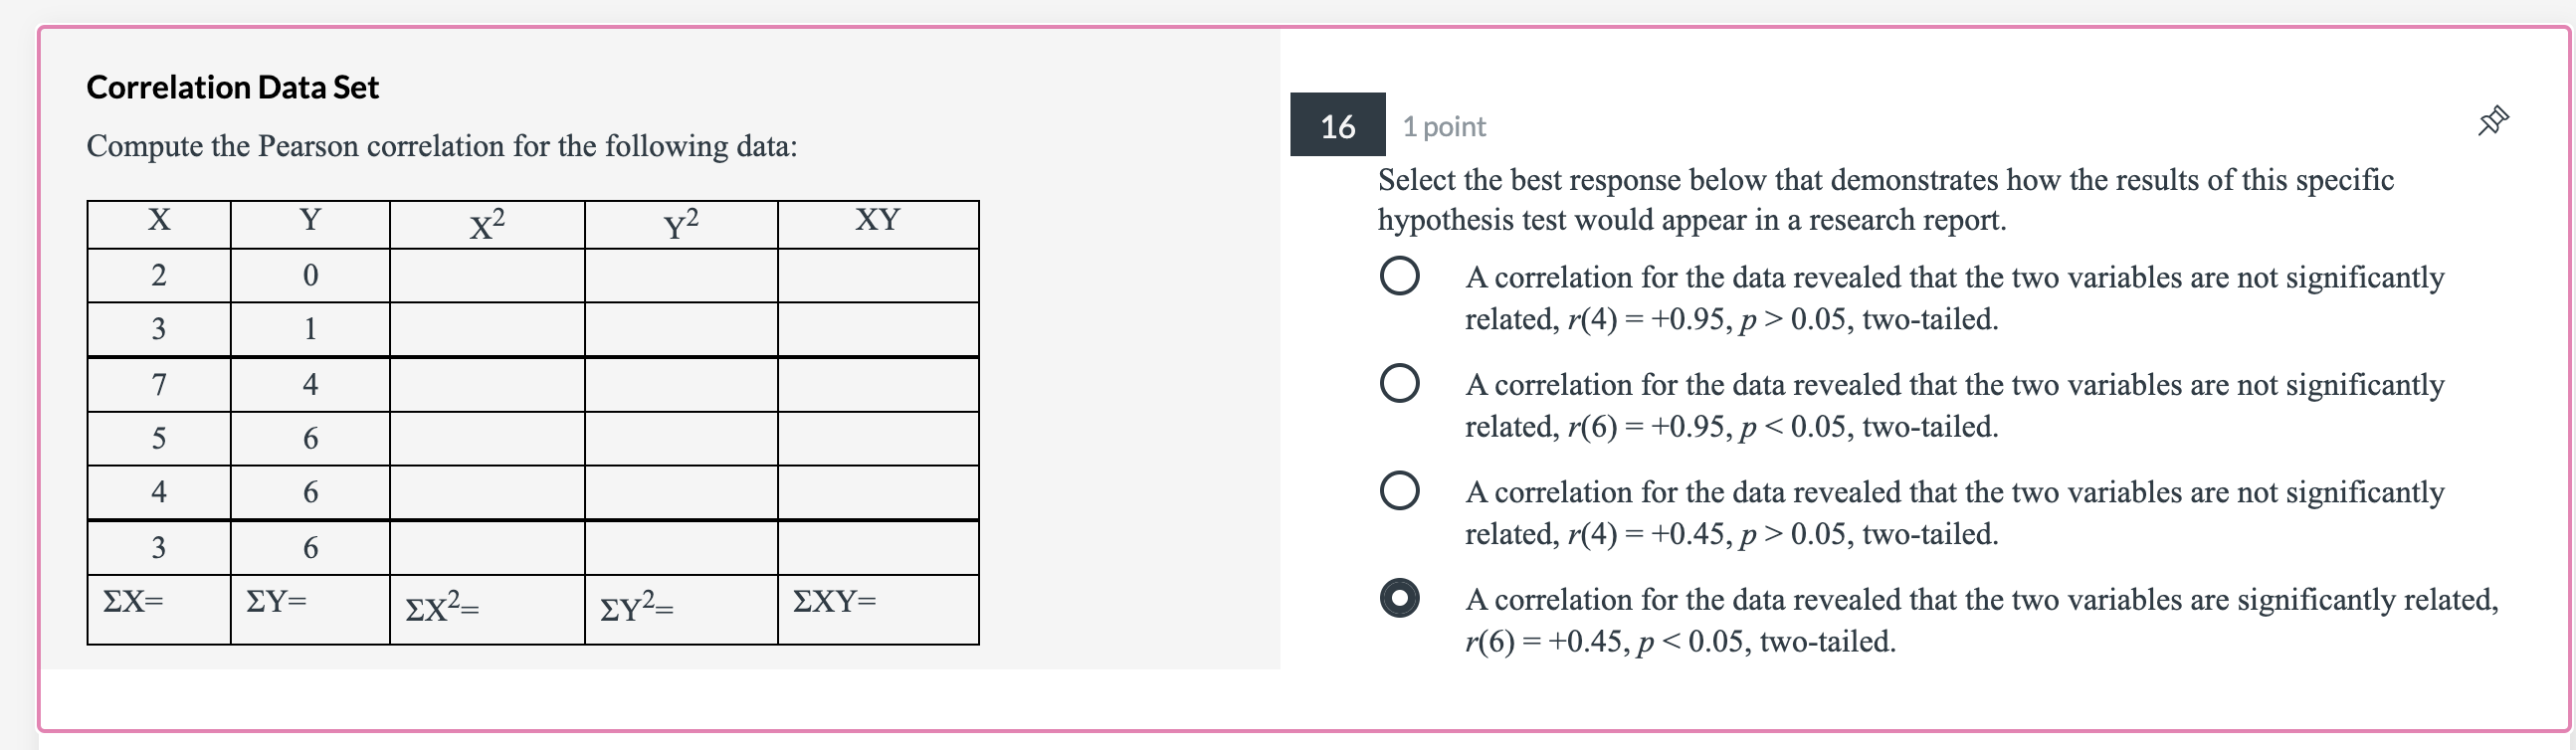The width and height of the screenshot is (2576, 750).
Task: Click the 1 point label
Action: tap(1441, 126)
